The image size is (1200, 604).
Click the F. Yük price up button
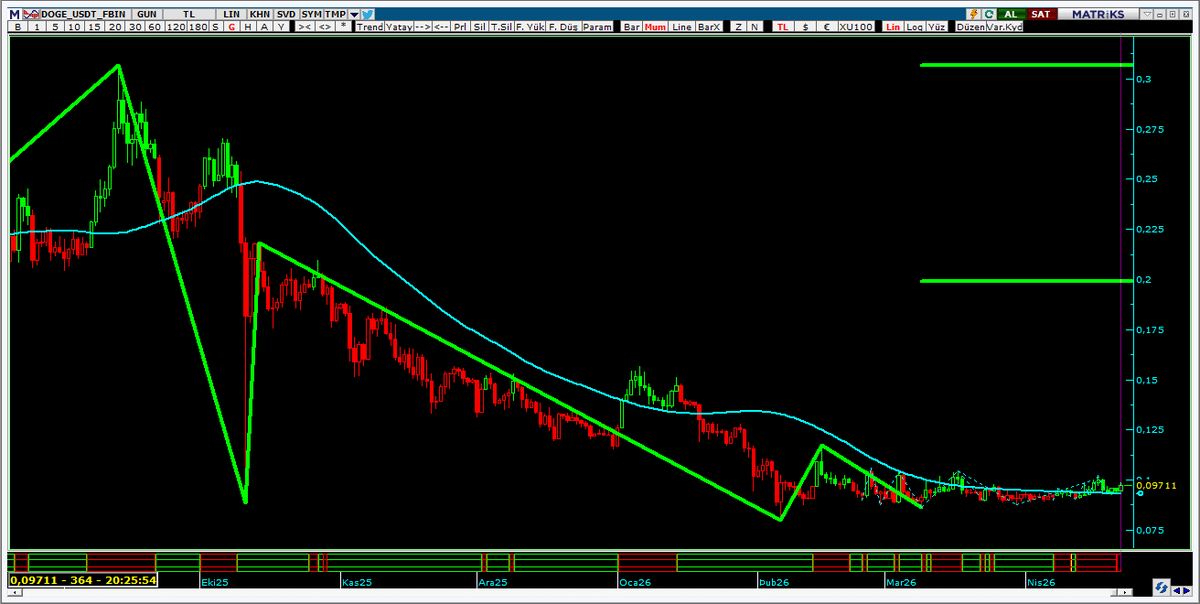coord(530,27)
